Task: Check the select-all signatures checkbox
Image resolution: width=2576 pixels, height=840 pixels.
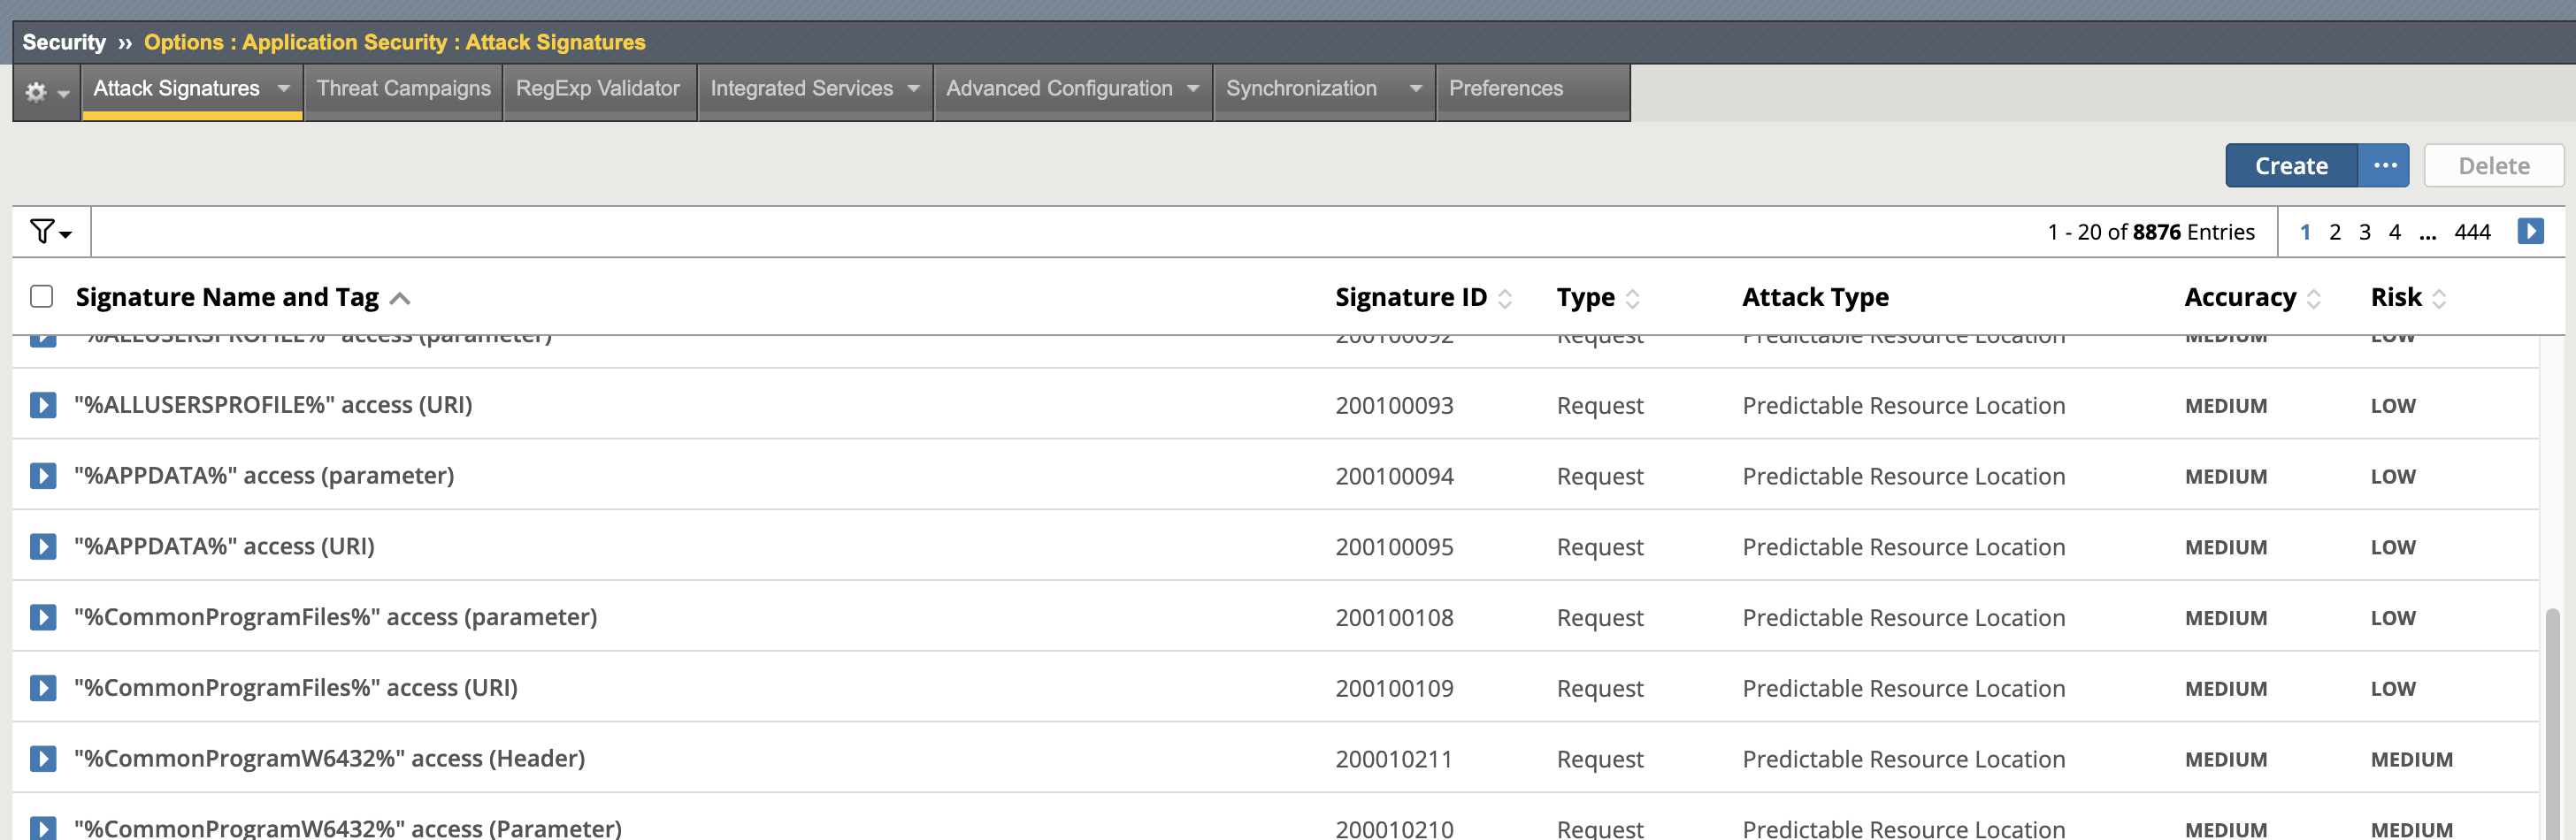Action: 41,296
